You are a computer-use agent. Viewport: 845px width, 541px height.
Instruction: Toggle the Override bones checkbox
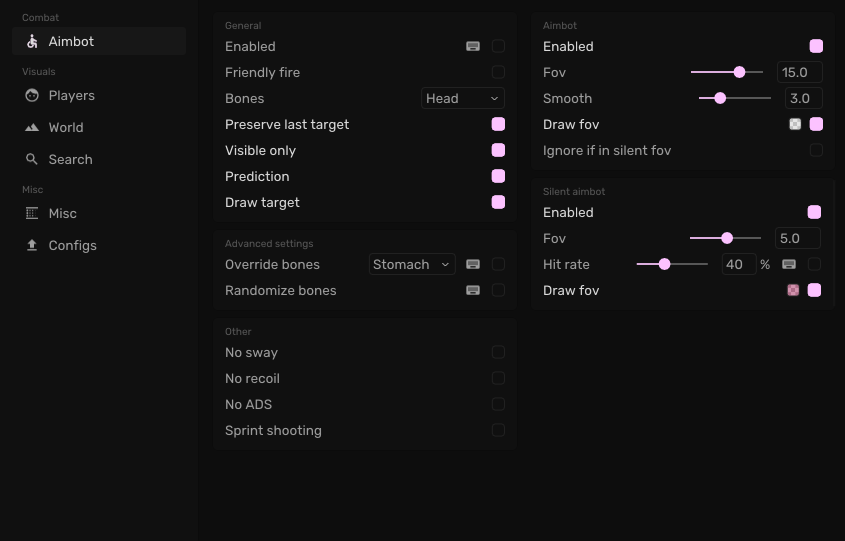[498, 265]
